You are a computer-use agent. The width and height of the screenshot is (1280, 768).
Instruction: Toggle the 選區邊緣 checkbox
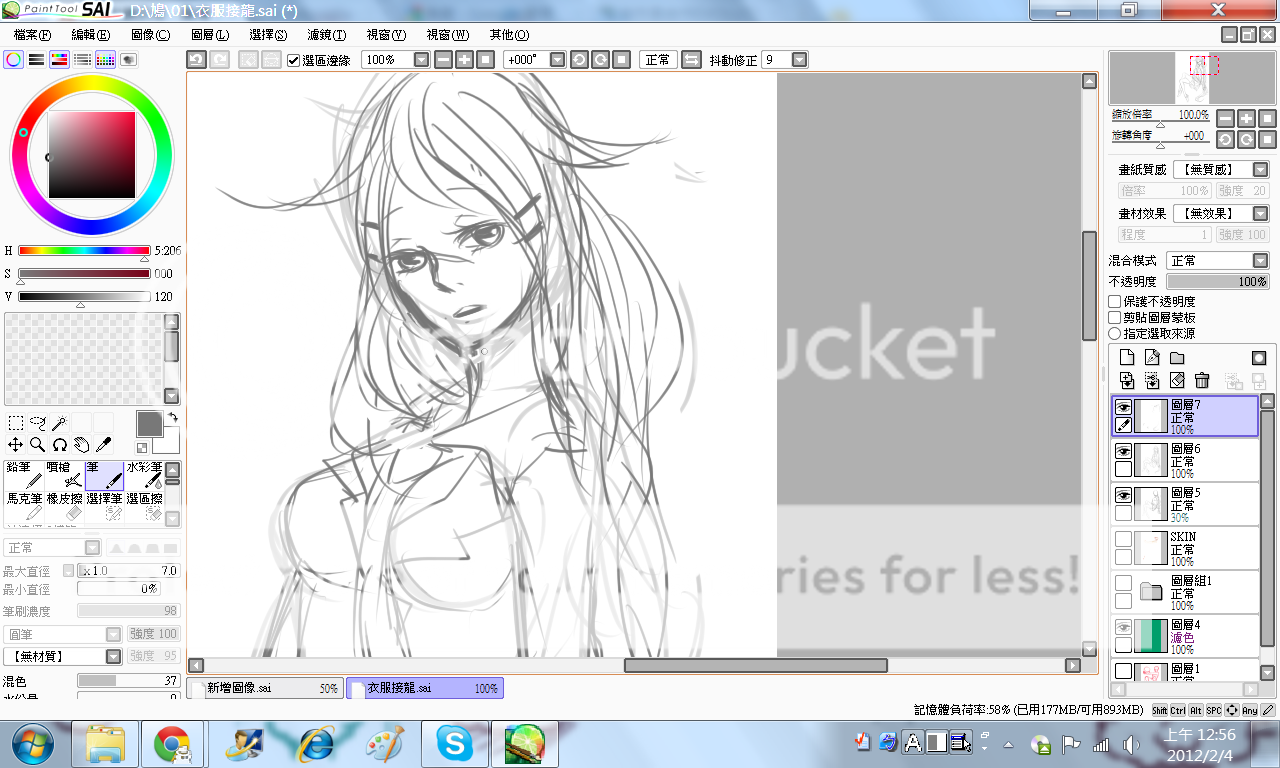(293, 60)
